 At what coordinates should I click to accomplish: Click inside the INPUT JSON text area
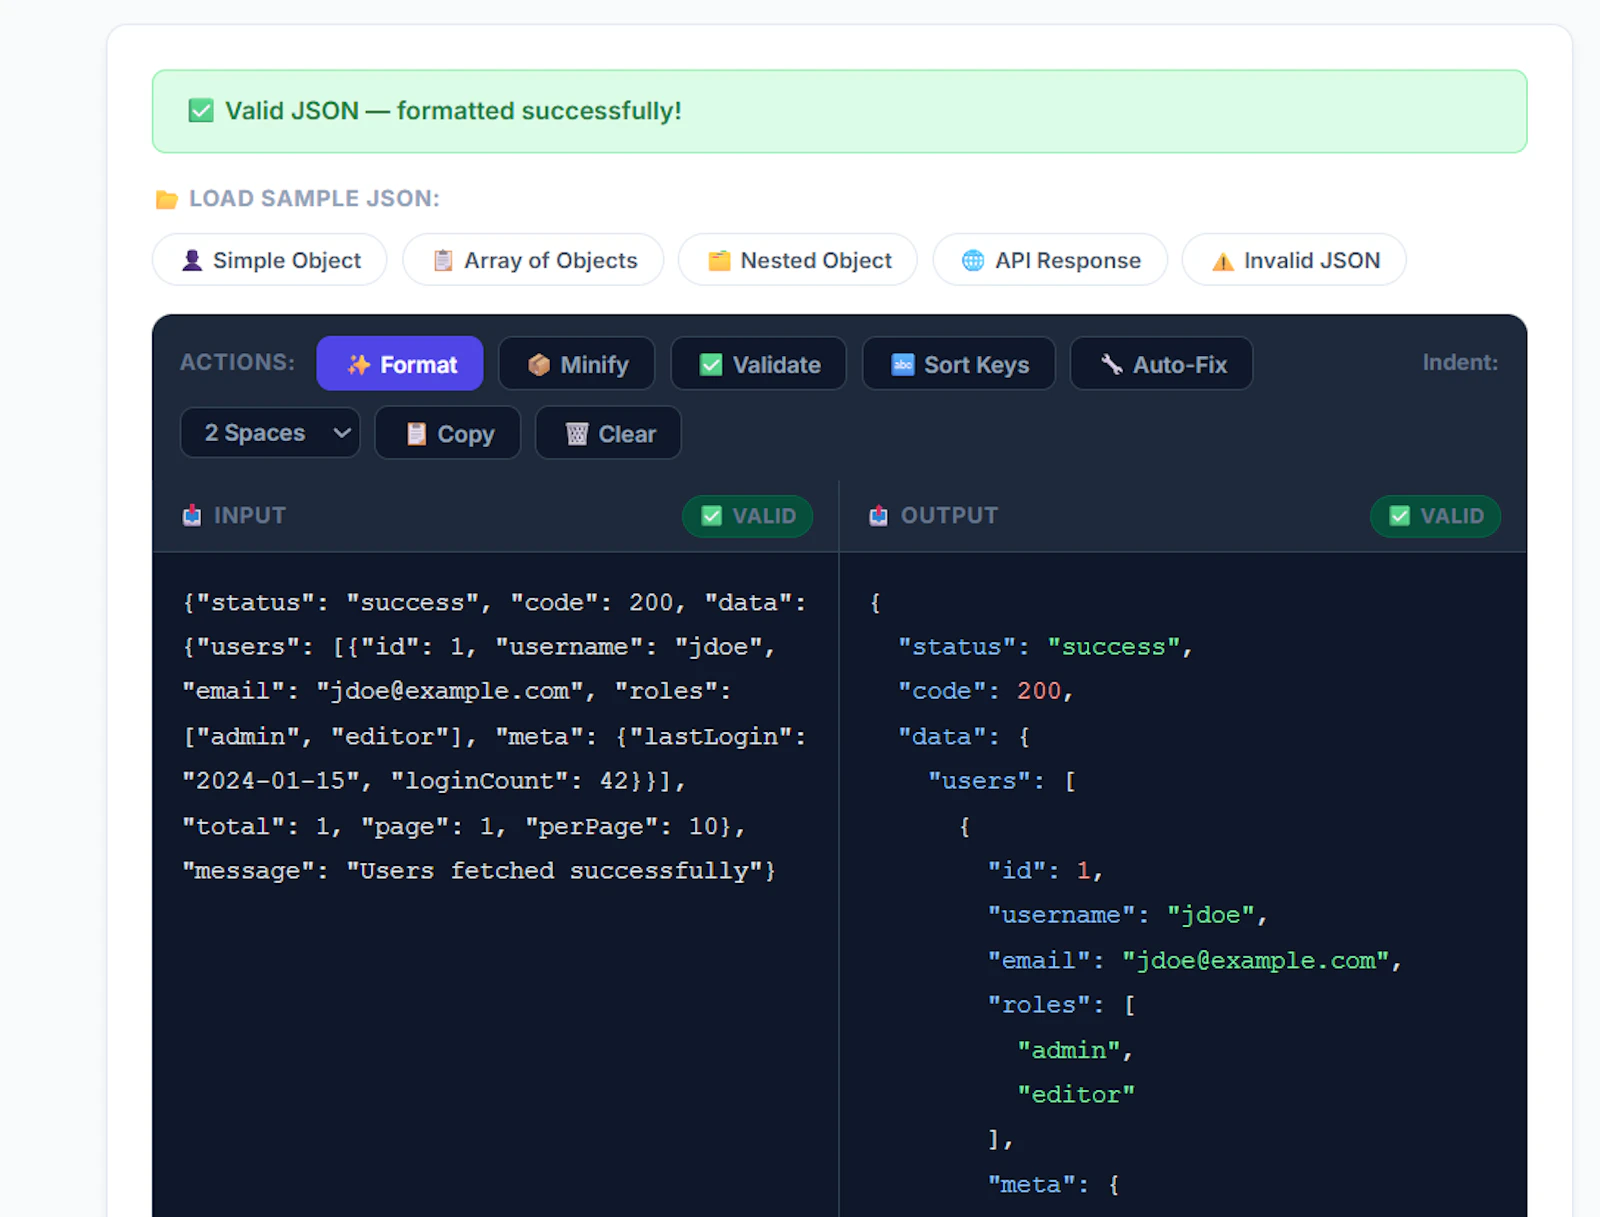(x=495, y=884)
